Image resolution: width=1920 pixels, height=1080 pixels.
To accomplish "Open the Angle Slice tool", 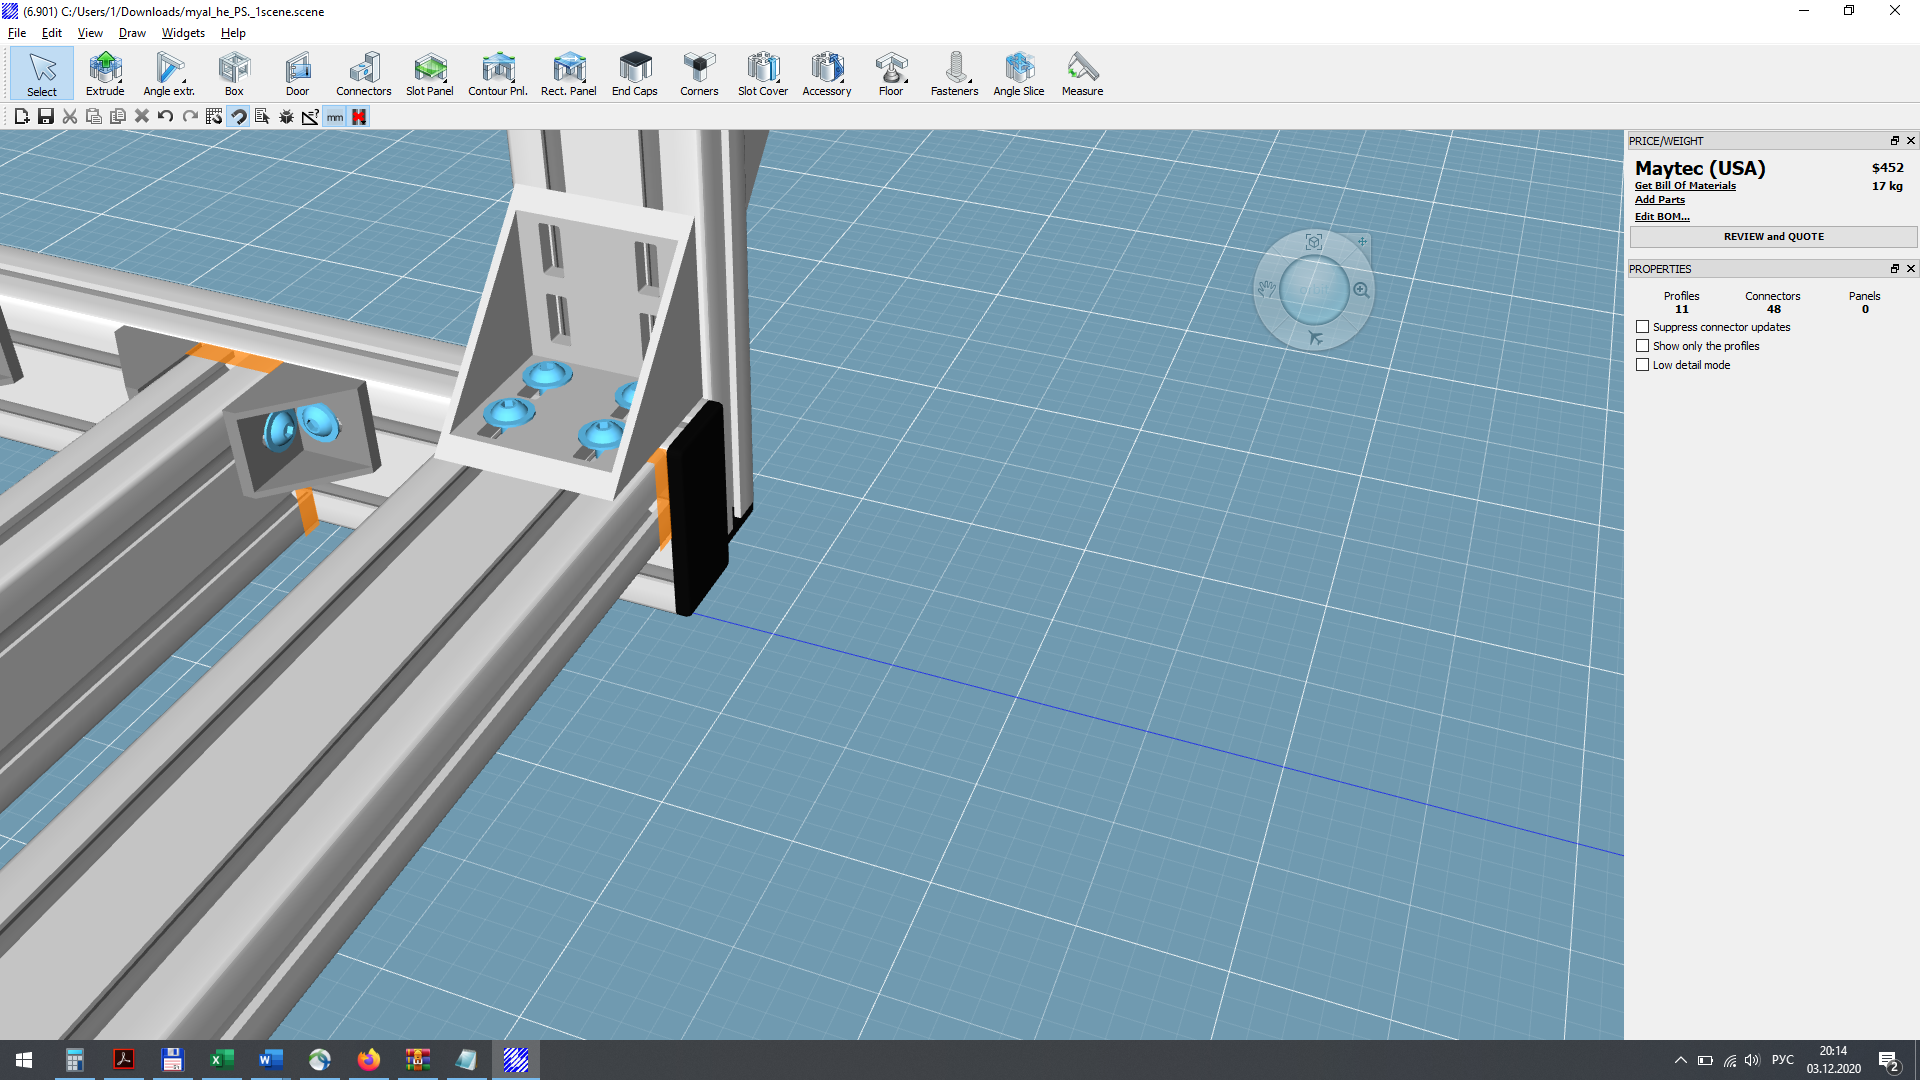I will [1018, 74].
